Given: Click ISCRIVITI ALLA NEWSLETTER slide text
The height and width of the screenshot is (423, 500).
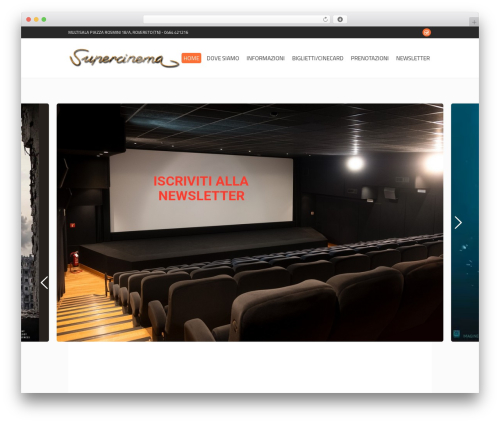Looking at the screenshot, I should [x=201, y=188].
